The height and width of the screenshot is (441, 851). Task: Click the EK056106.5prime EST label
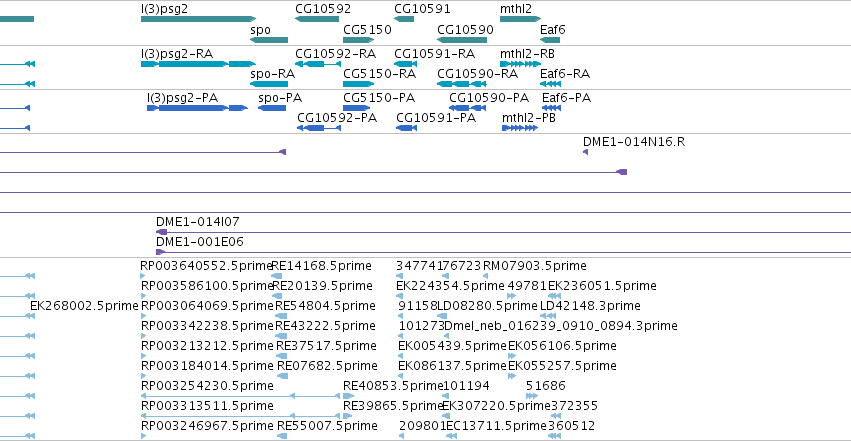pos(562,346)
